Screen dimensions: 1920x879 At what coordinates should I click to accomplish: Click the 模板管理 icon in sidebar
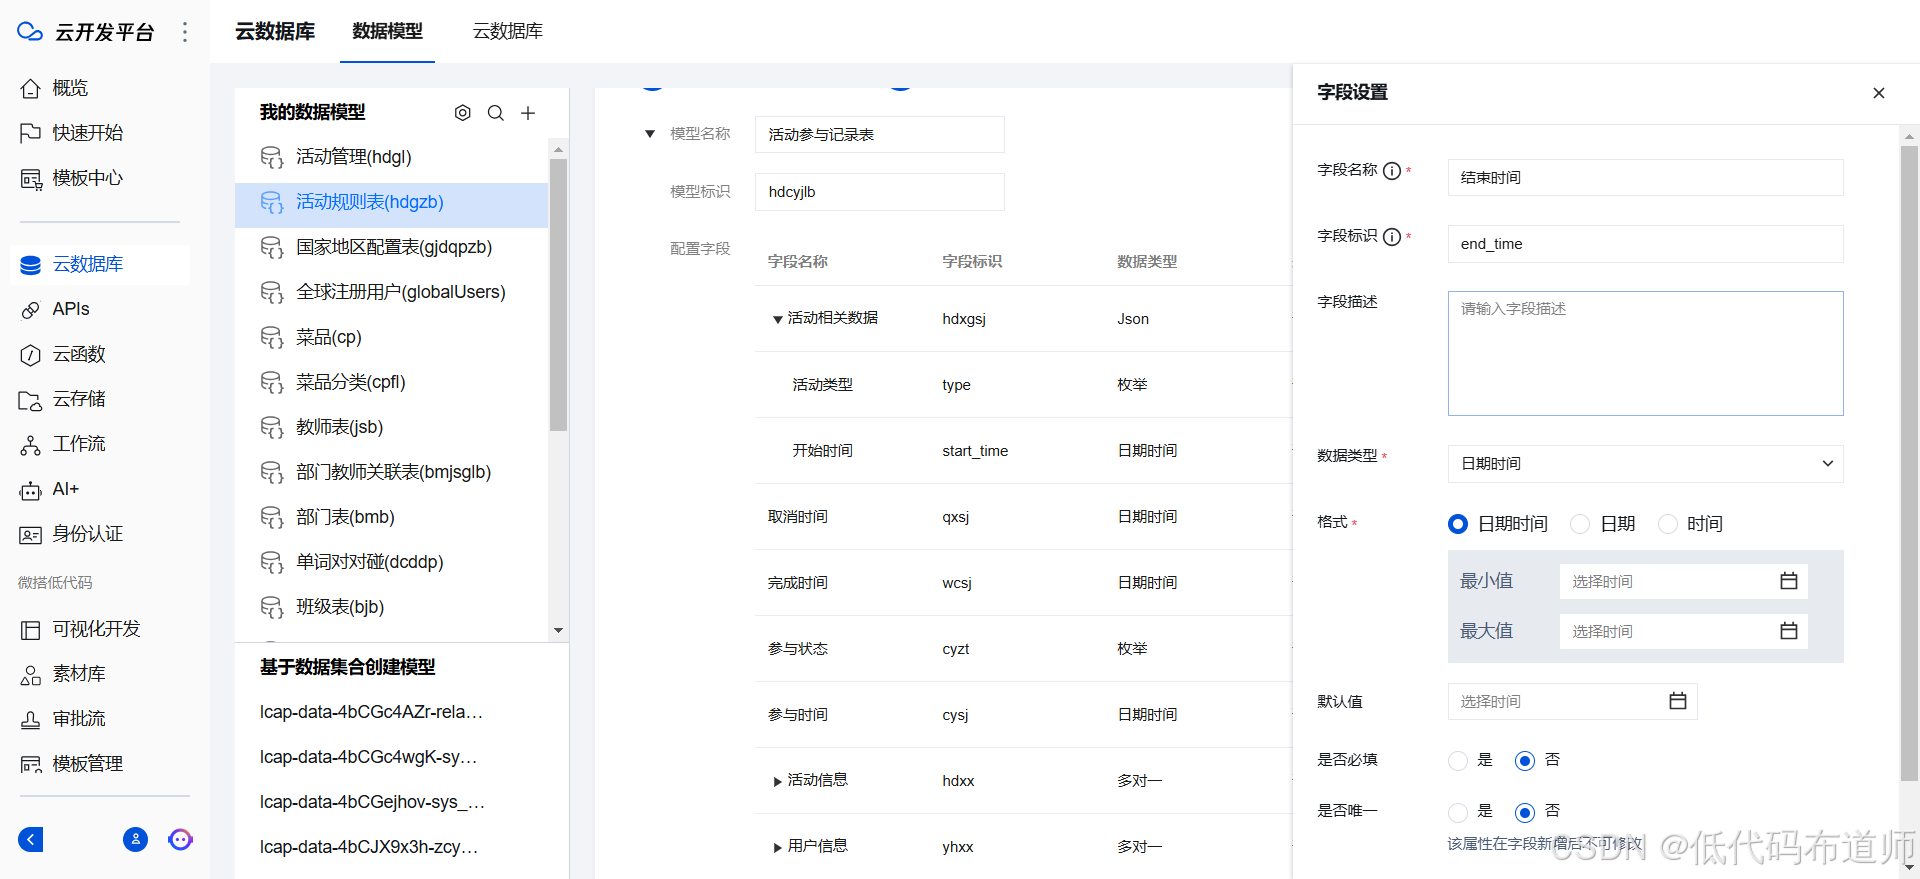click(30, 764)
